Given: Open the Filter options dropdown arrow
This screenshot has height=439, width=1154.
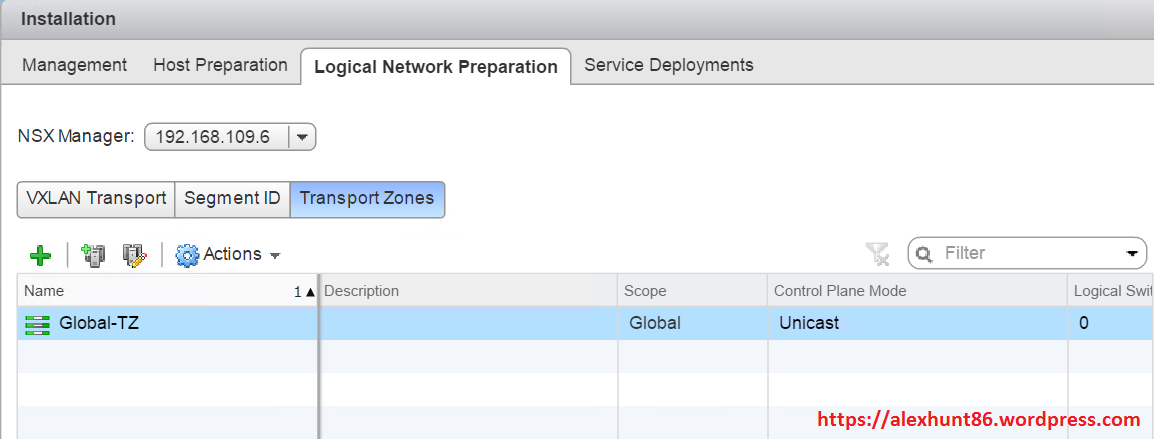Looking at the screenshot, I should point(1132,254).
